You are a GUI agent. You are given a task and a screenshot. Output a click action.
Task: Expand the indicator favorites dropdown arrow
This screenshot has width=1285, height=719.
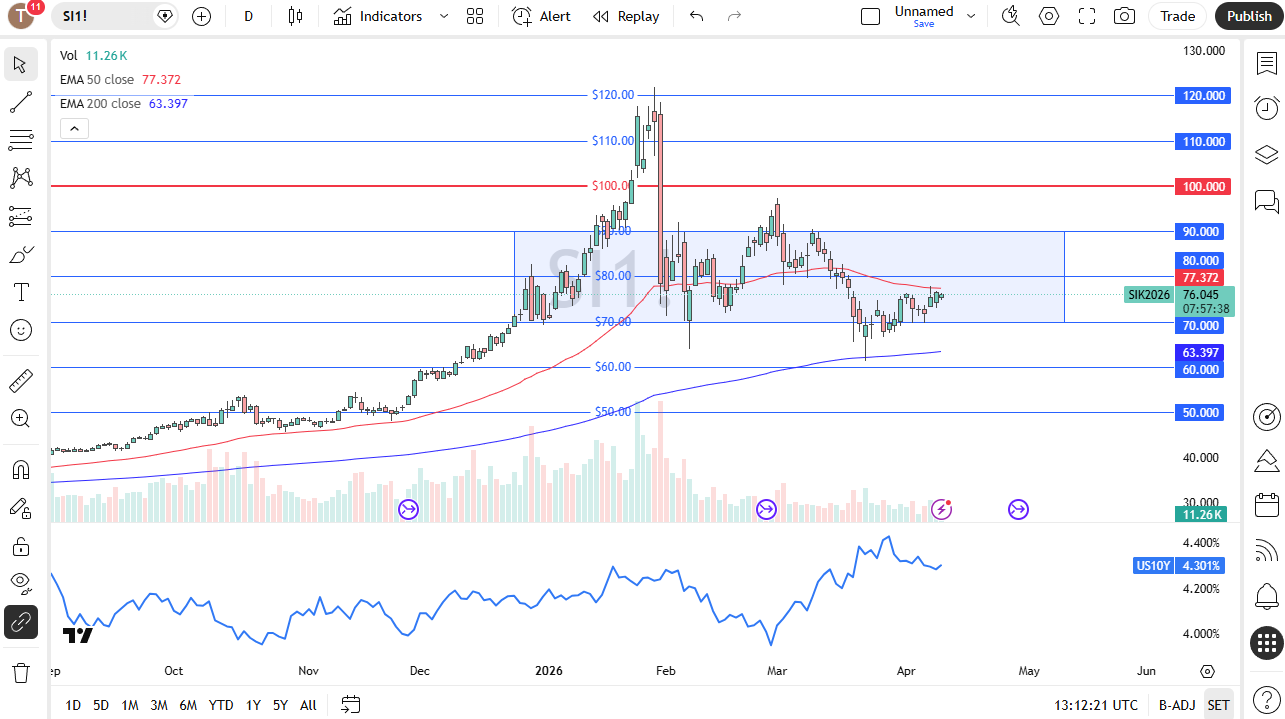pyautogui.click(x=444, y=16)
